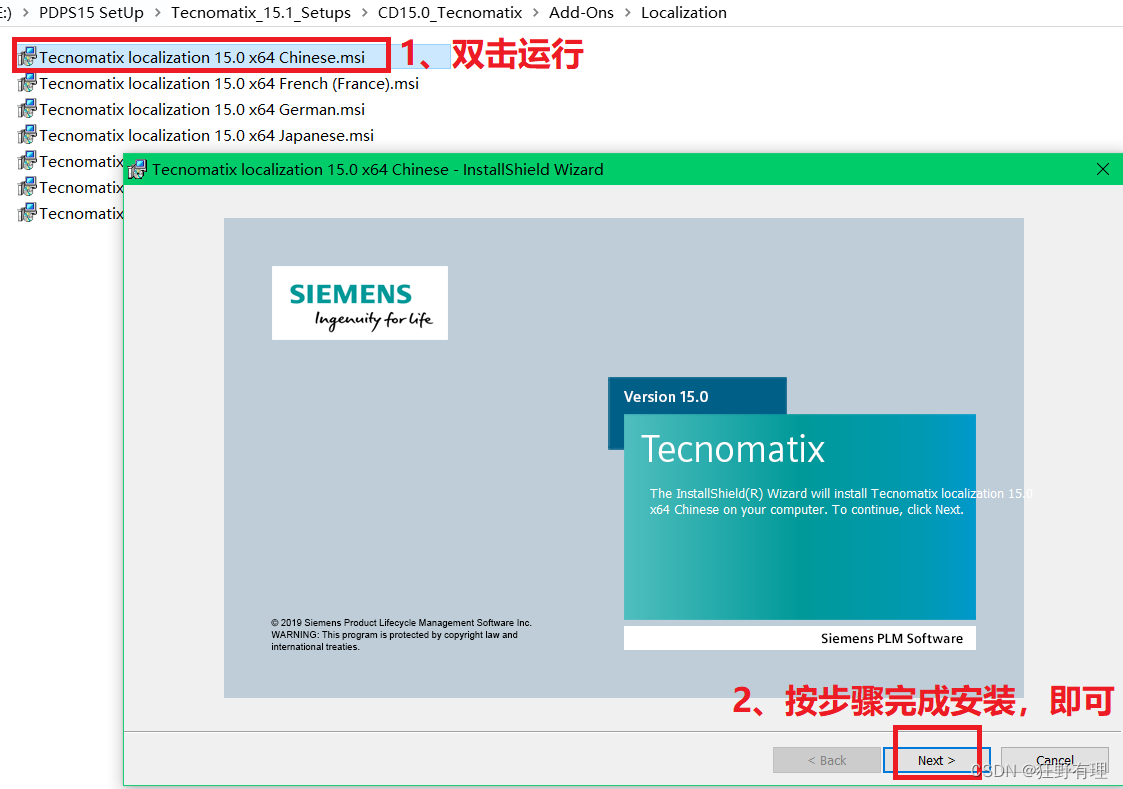Image resolution: width=1123 pixels, height=789 pixels.
Task: Click the Japanese.msi installer icon
Action: pyautogui.click(x=27, y=135)
